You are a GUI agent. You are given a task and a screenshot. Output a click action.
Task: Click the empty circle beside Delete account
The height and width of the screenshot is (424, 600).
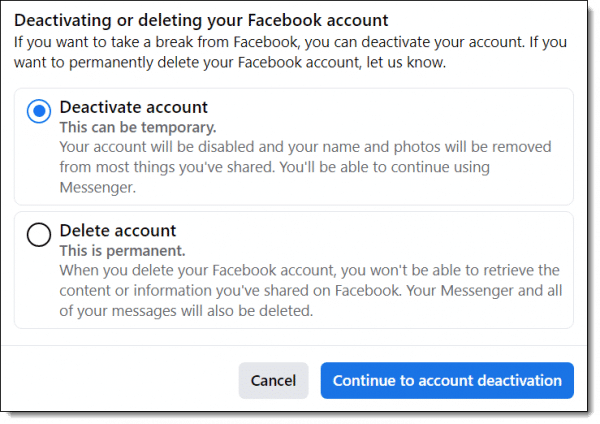coord(39,234)
